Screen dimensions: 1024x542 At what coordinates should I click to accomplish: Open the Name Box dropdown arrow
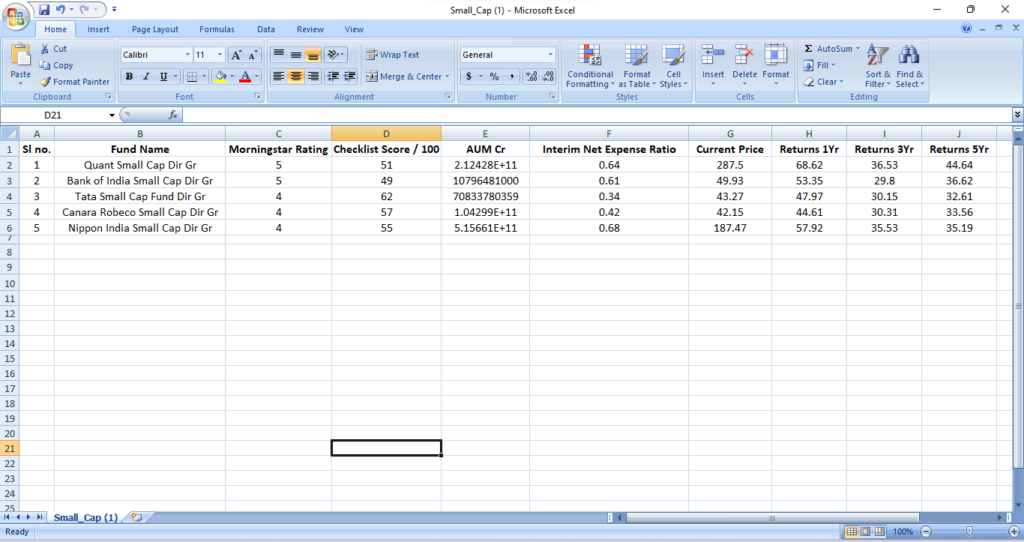(x=112, y=115)
